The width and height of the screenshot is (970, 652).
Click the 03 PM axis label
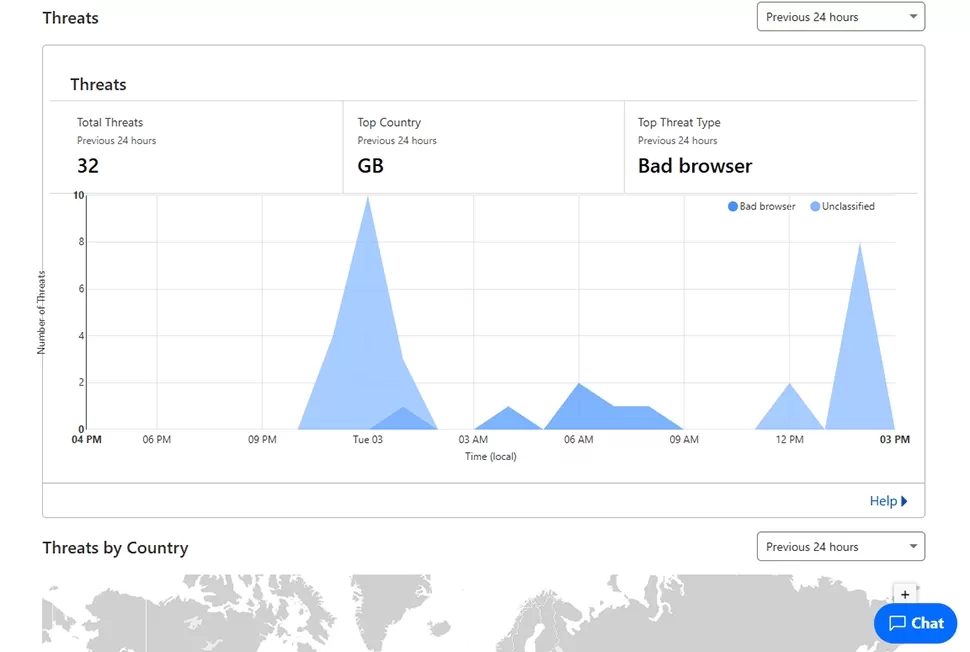895,439
